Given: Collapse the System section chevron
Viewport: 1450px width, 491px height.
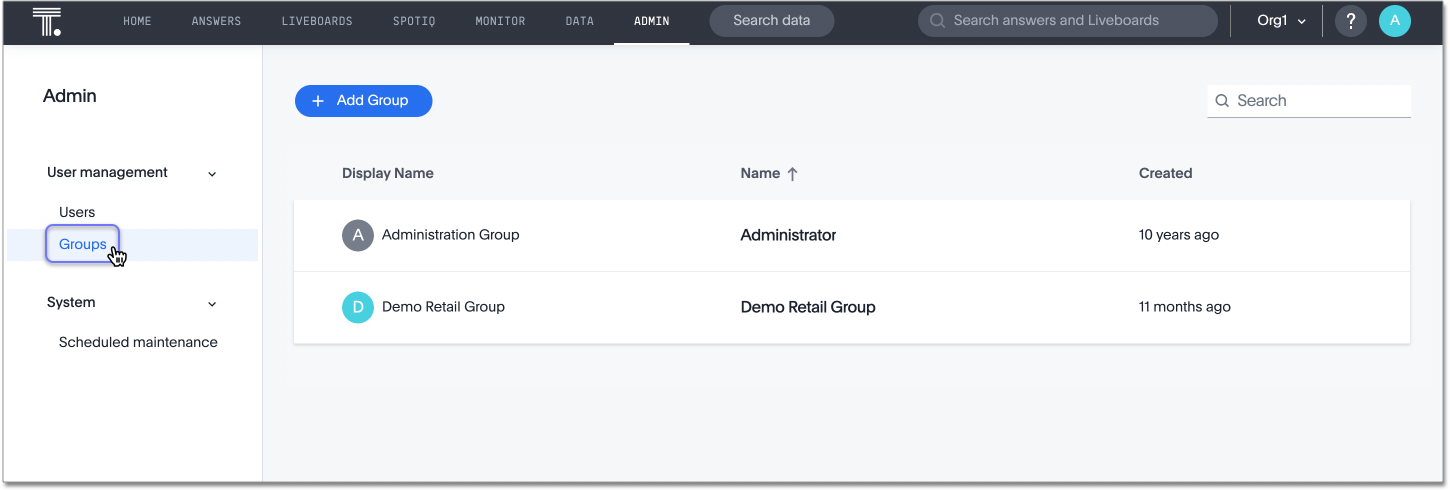Looking at the screenshot, I should click(x=212, y=304).
